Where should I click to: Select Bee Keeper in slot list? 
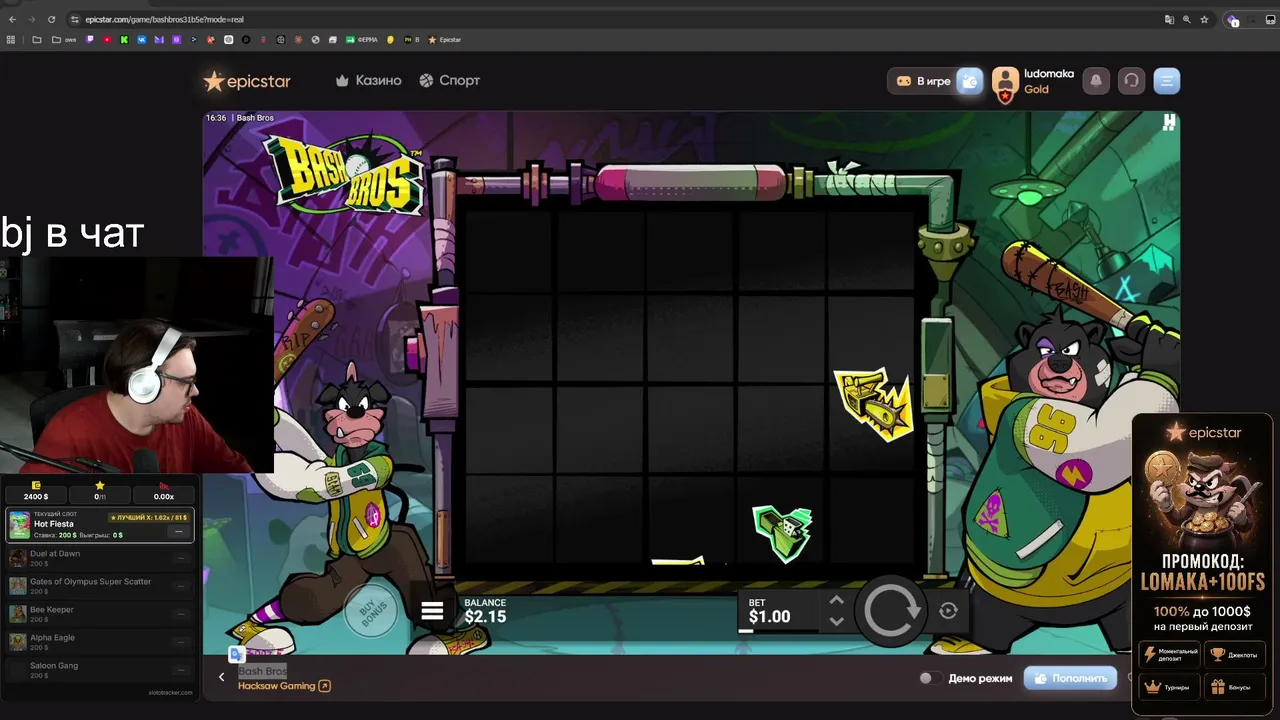(x=99, y=614)
